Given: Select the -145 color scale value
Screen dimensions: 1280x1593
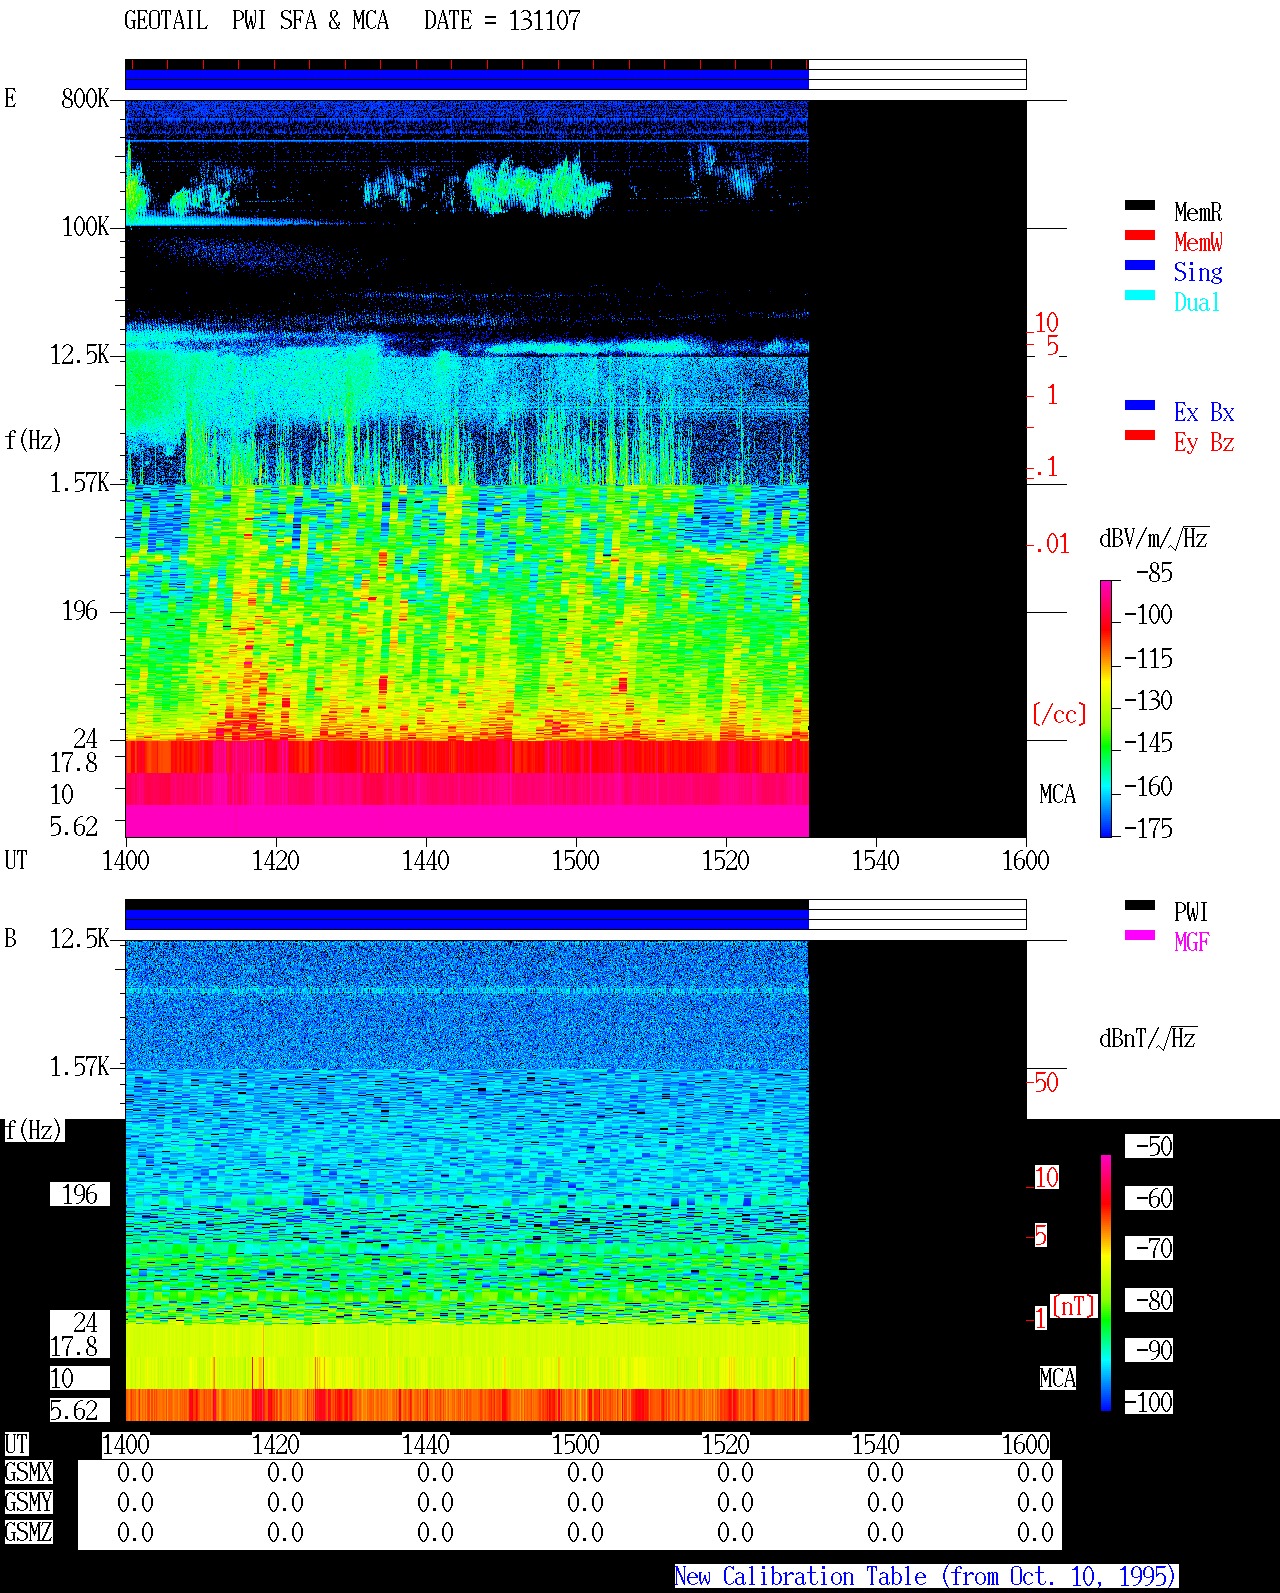Looking at the screenshot, I should tap(1148, 743).
